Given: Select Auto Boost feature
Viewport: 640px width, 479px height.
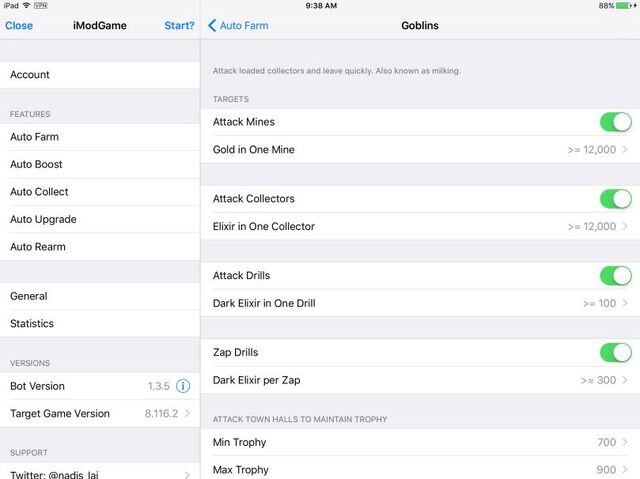Looking at the screenshot, I should pos(100,164).
